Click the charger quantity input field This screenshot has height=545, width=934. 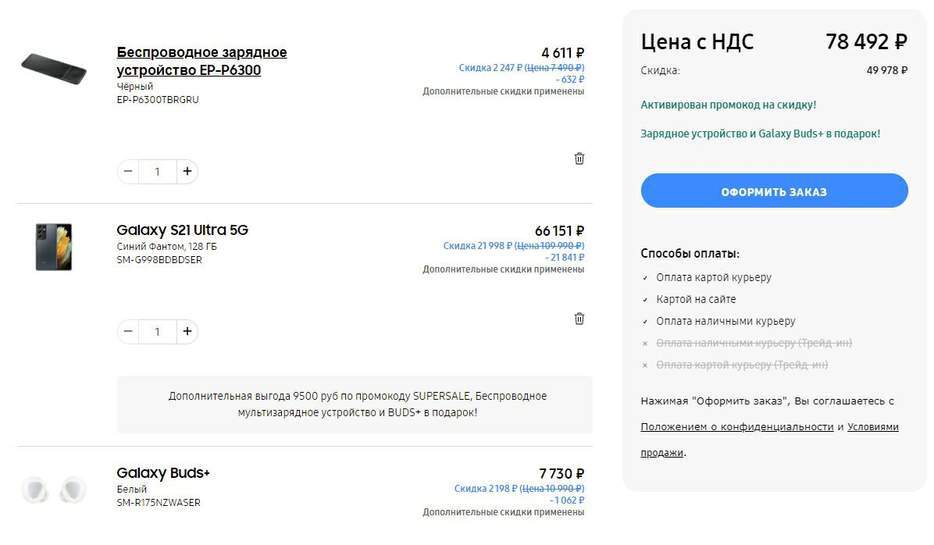[x=157, y=172]
